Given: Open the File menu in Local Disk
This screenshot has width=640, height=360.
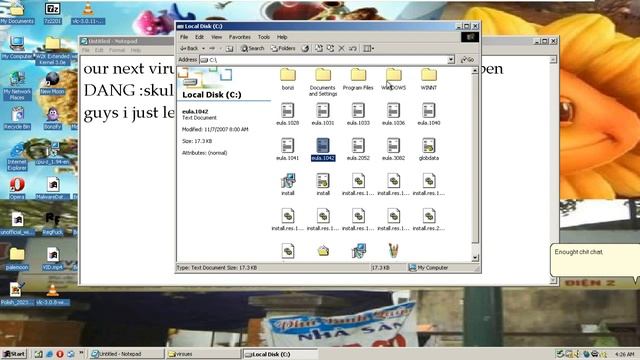Looking at the screenshot, I should 184,37.
